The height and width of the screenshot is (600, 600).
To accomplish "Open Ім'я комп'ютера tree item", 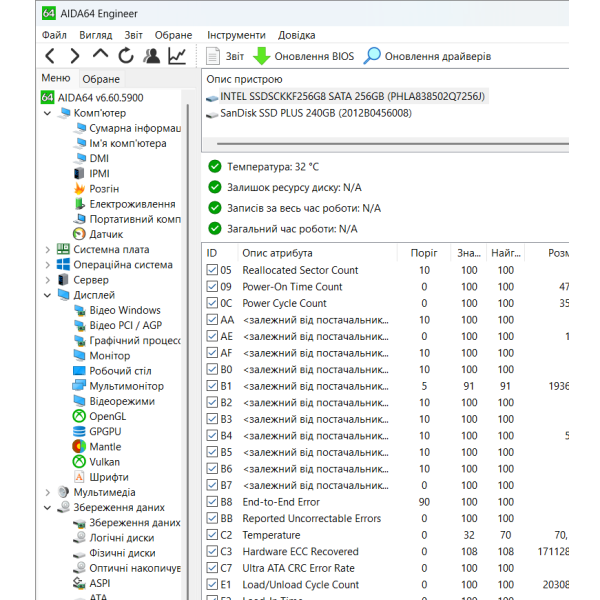I will (120, 143).
